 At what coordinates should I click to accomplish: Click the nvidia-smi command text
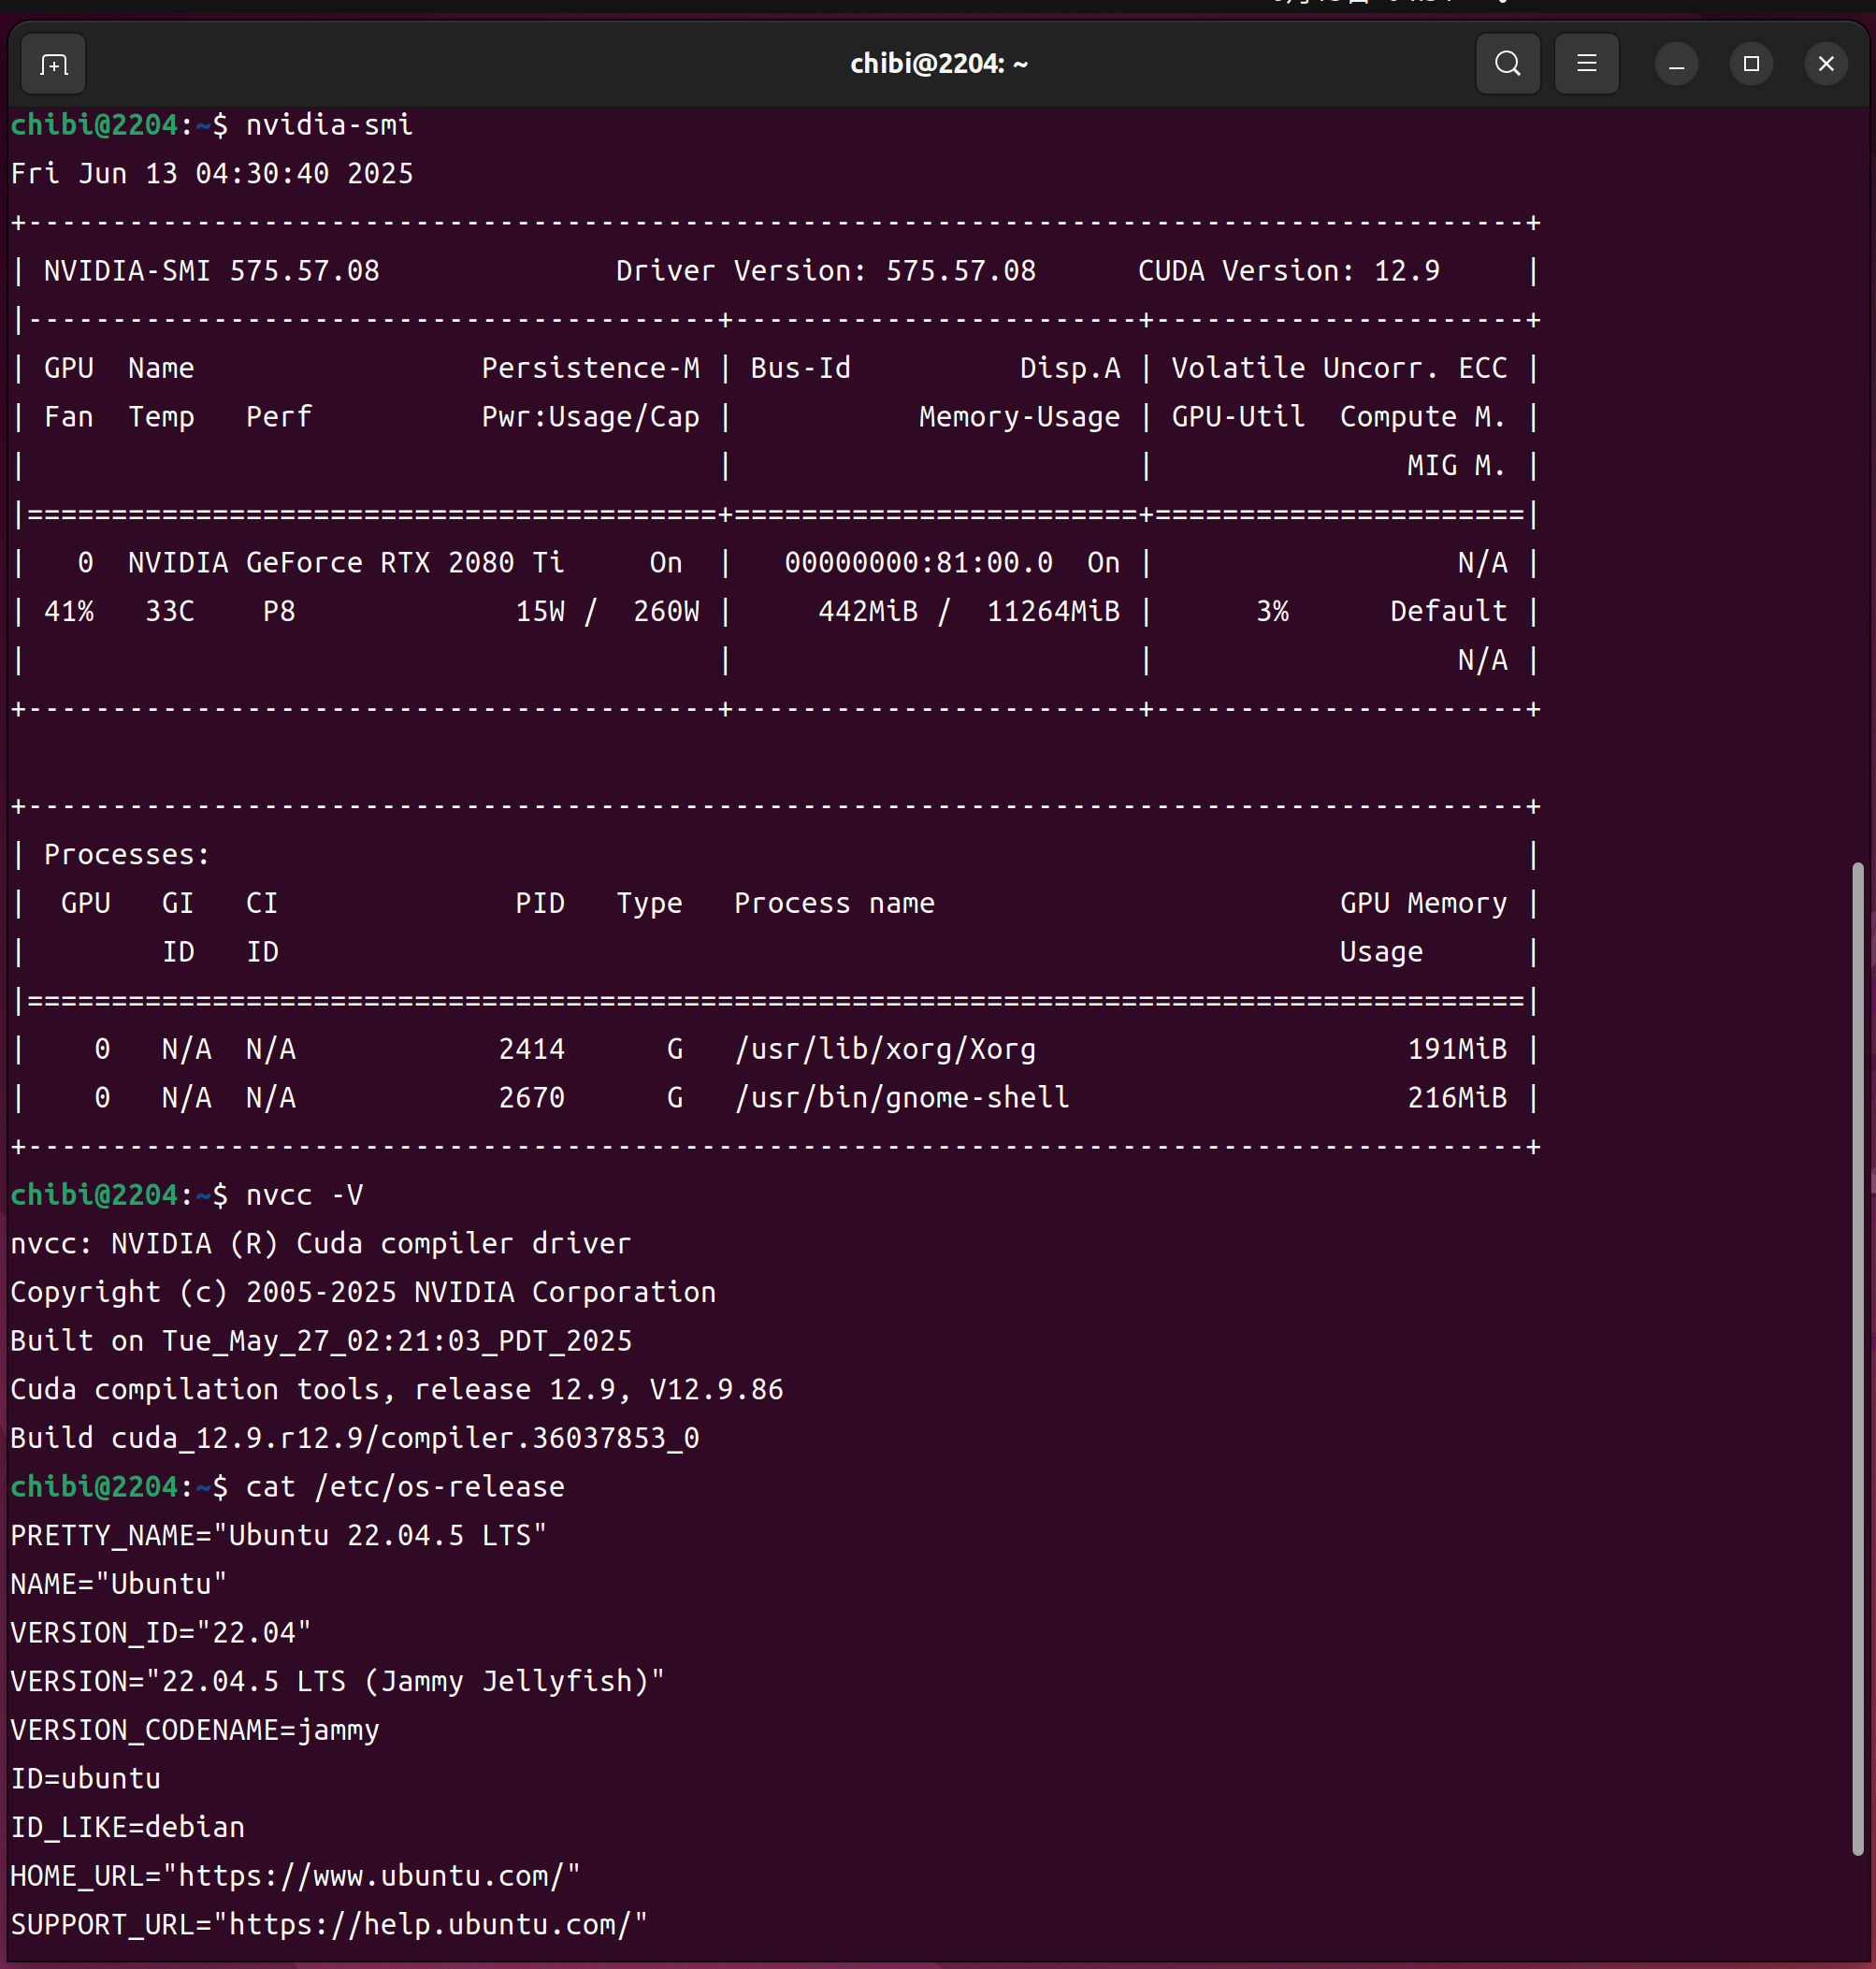[x=329, y=125]
